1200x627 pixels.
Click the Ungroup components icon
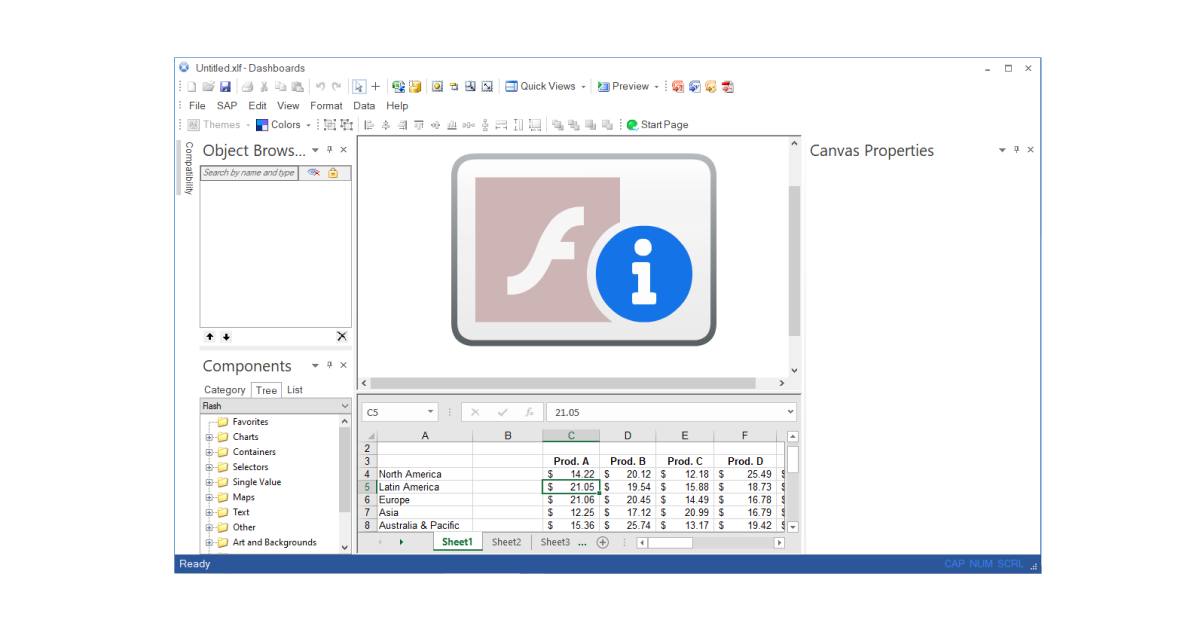coord(346,125)
